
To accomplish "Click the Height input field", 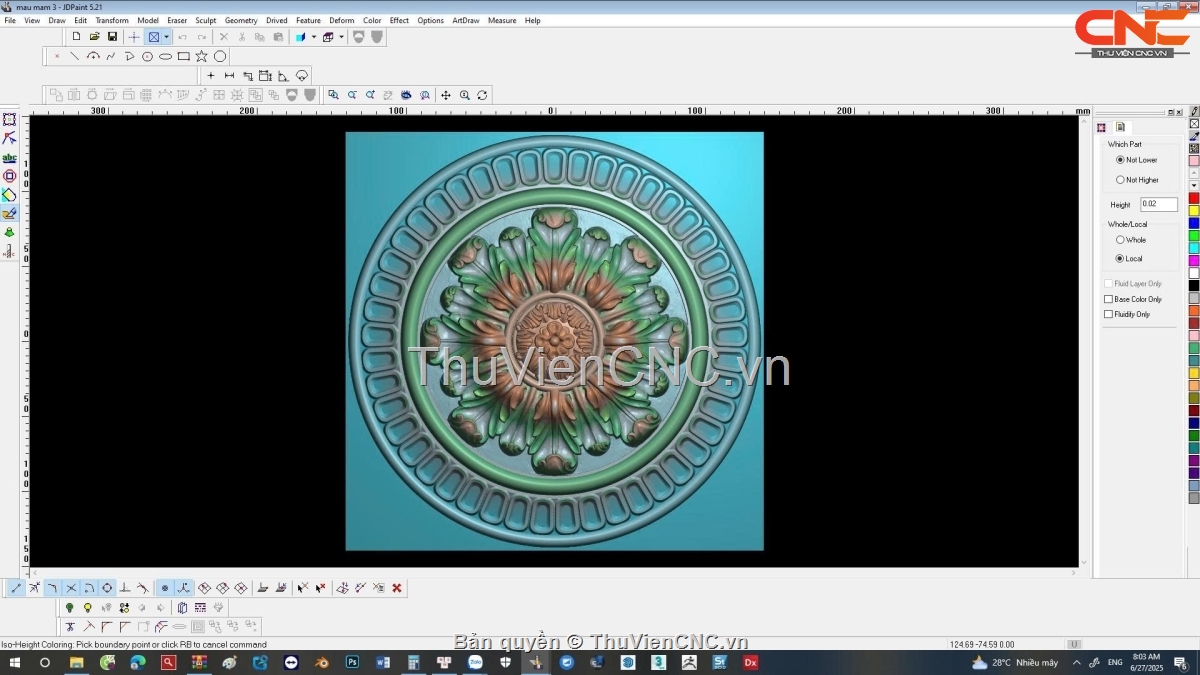I will click(x=1159, y=204).
